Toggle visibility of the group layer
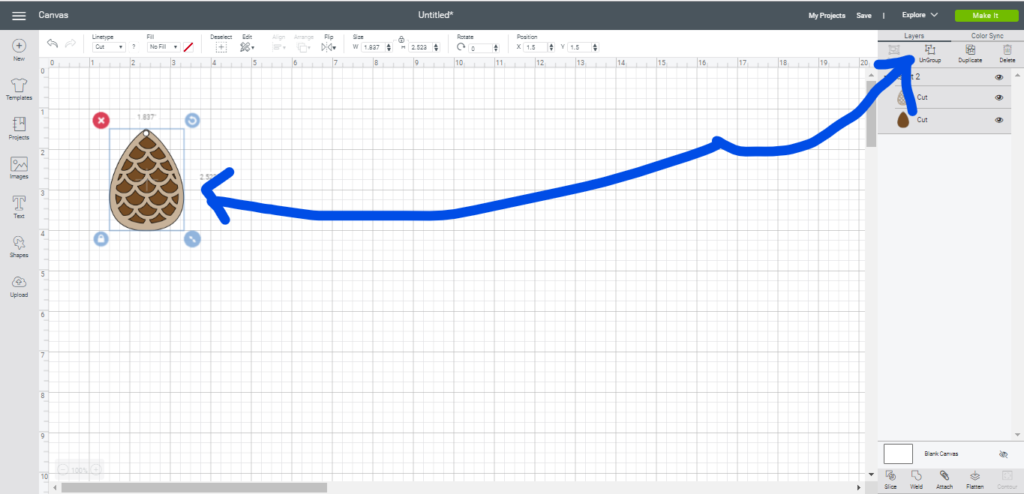 999,76
